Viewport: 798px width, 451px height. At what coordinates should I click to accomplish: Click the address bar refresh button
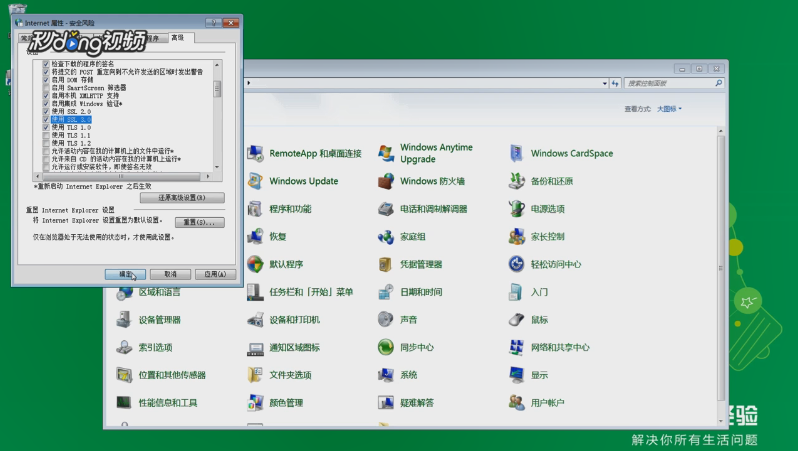click(x=615, y=83)
